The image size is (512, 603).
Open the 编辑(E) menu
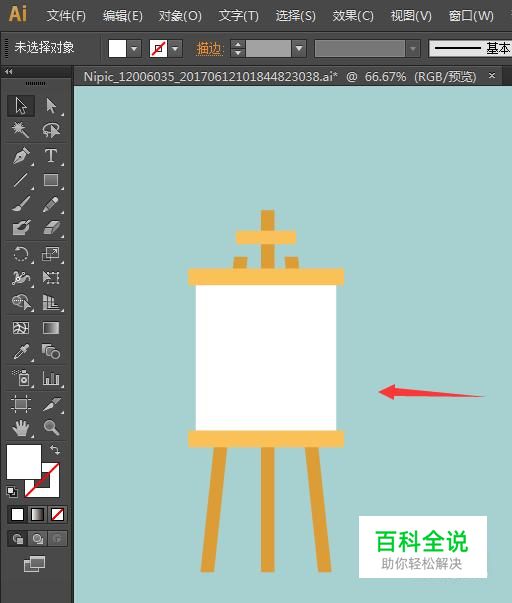pyautogui.click(x=122, y=16)
